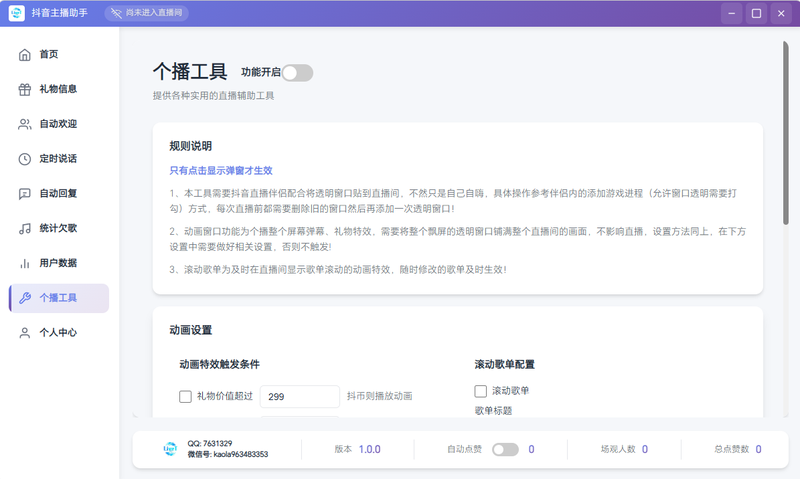Click the home icon beside 首页
Image resolution: width=800 pixels, height=479 pixels.
(25, 55)
